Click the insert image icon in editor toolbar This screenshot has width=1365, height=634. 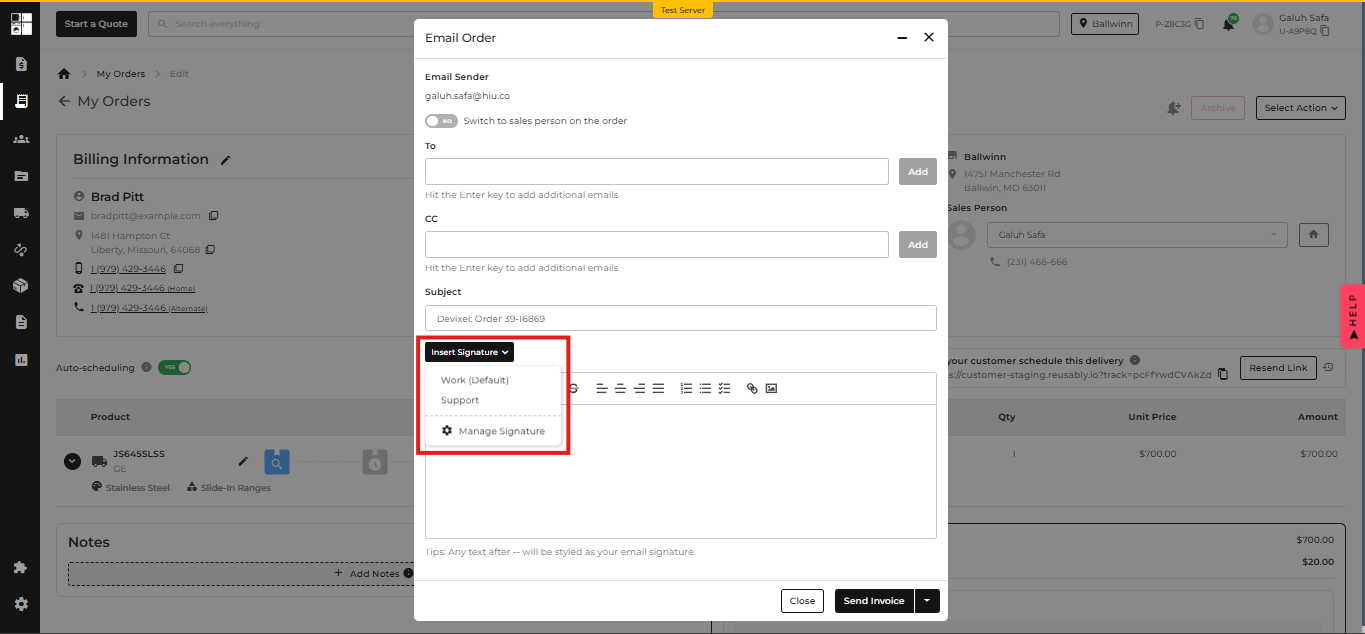(771, 389)
